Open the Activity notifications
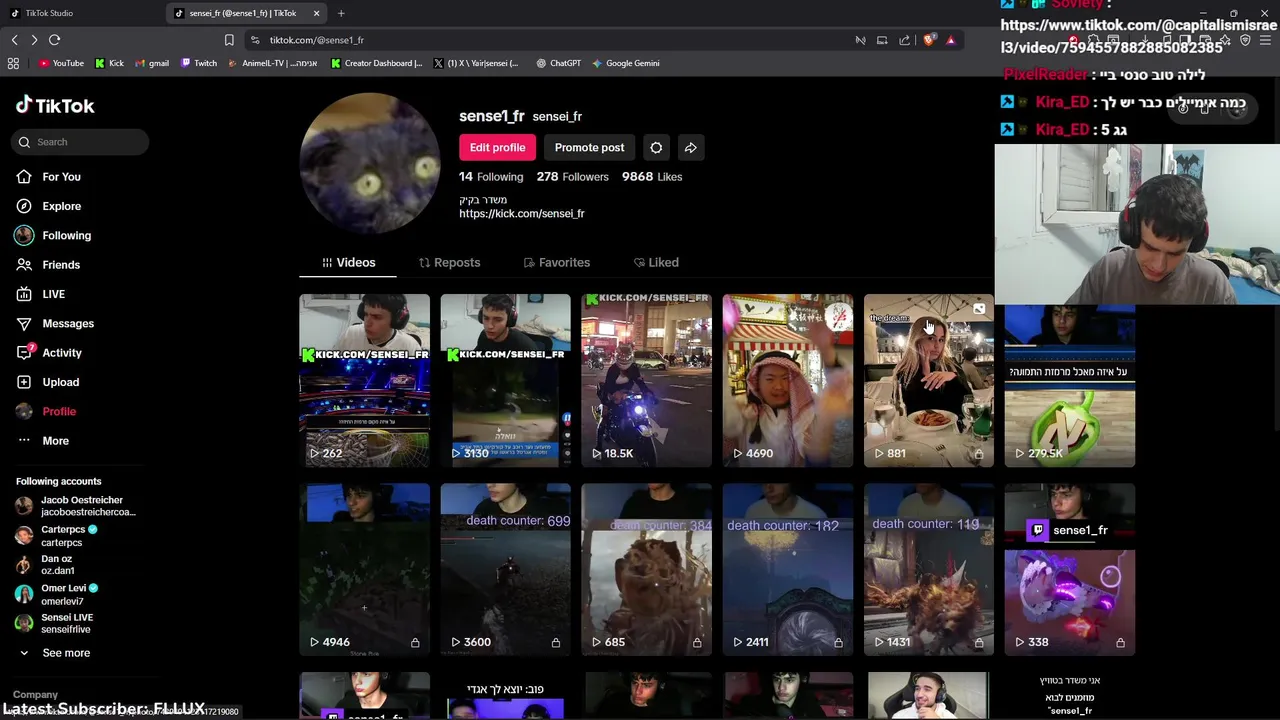1280x720 pixels. point(61,353)
